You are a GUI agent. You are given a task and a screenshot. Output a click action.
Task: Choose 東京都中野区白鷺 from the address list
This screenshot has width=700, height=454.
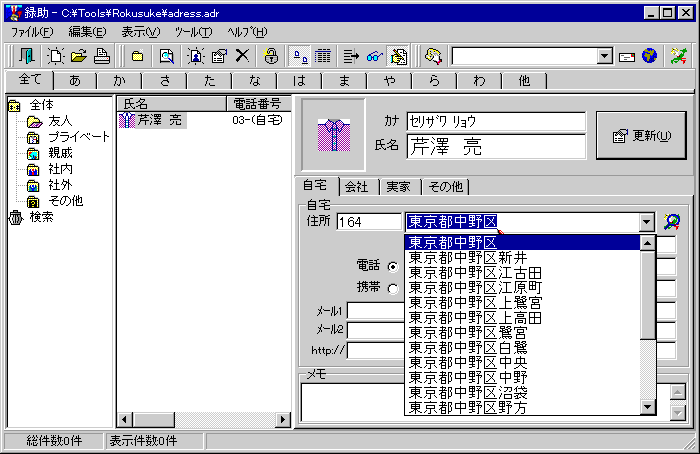(x=522, y=347)
